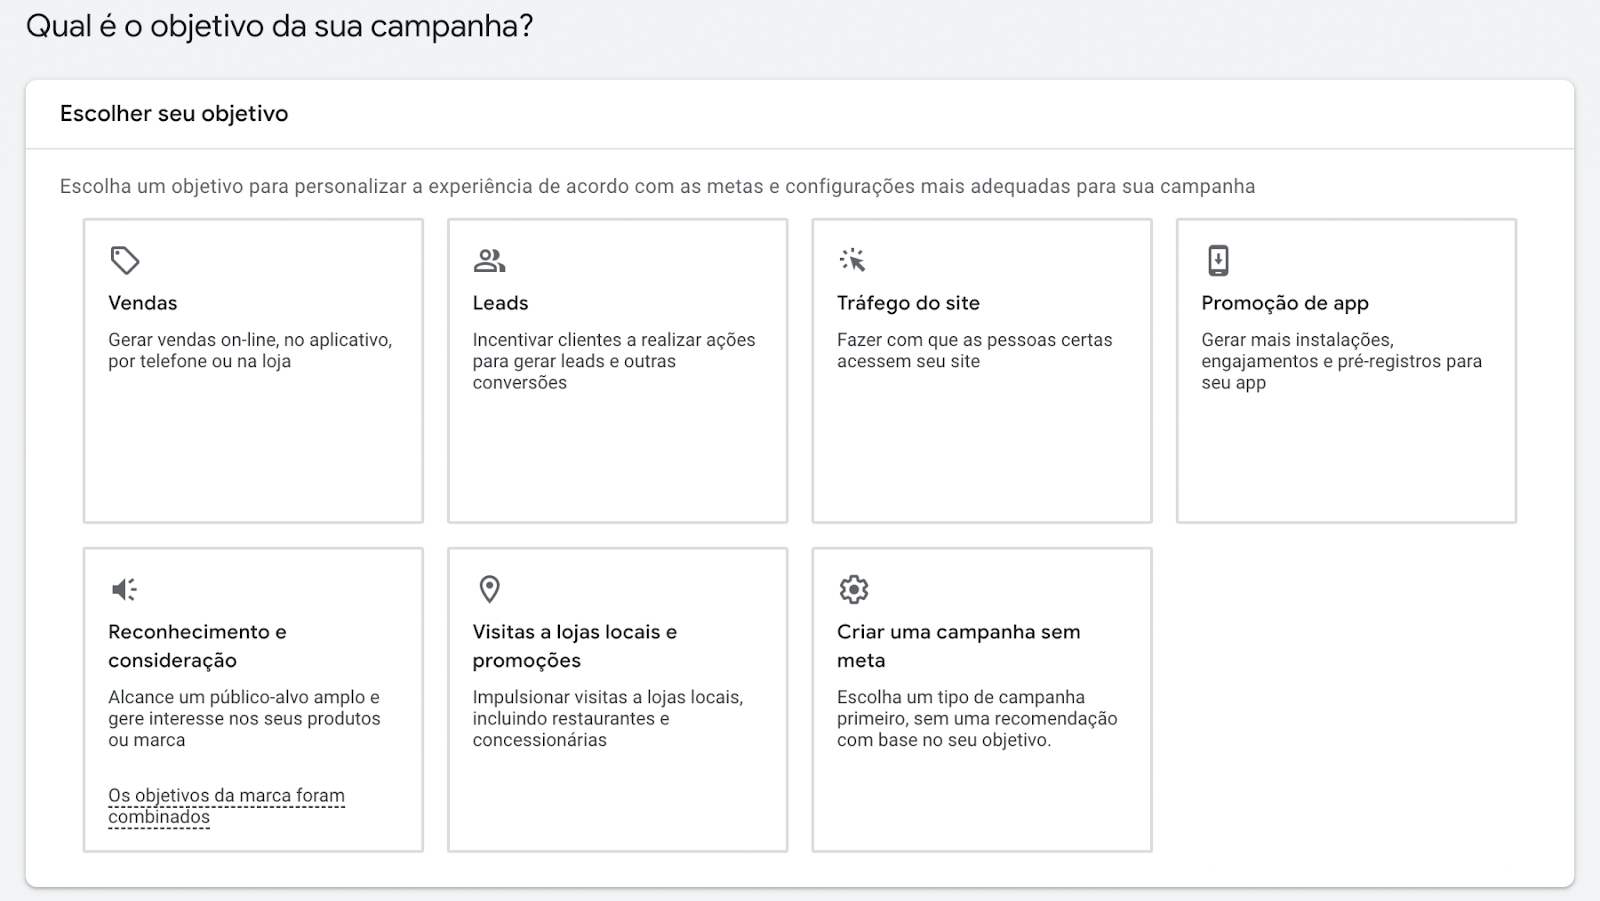Click the megaphone icon for Reconhecimento
This screenshot has width=1600, height=901.
[x=125, y=590]
